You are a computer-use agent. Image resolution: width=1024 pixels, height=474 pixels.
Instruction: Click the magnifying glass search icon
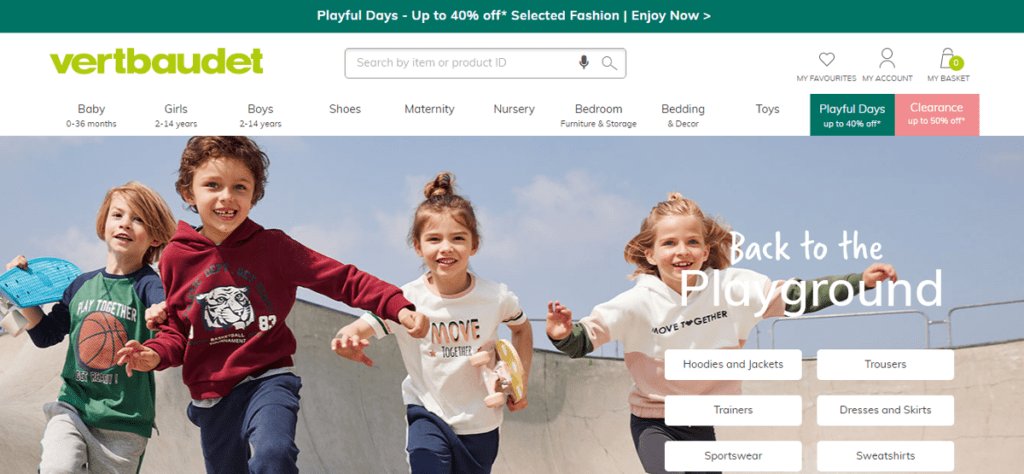(x=609, y=63)
